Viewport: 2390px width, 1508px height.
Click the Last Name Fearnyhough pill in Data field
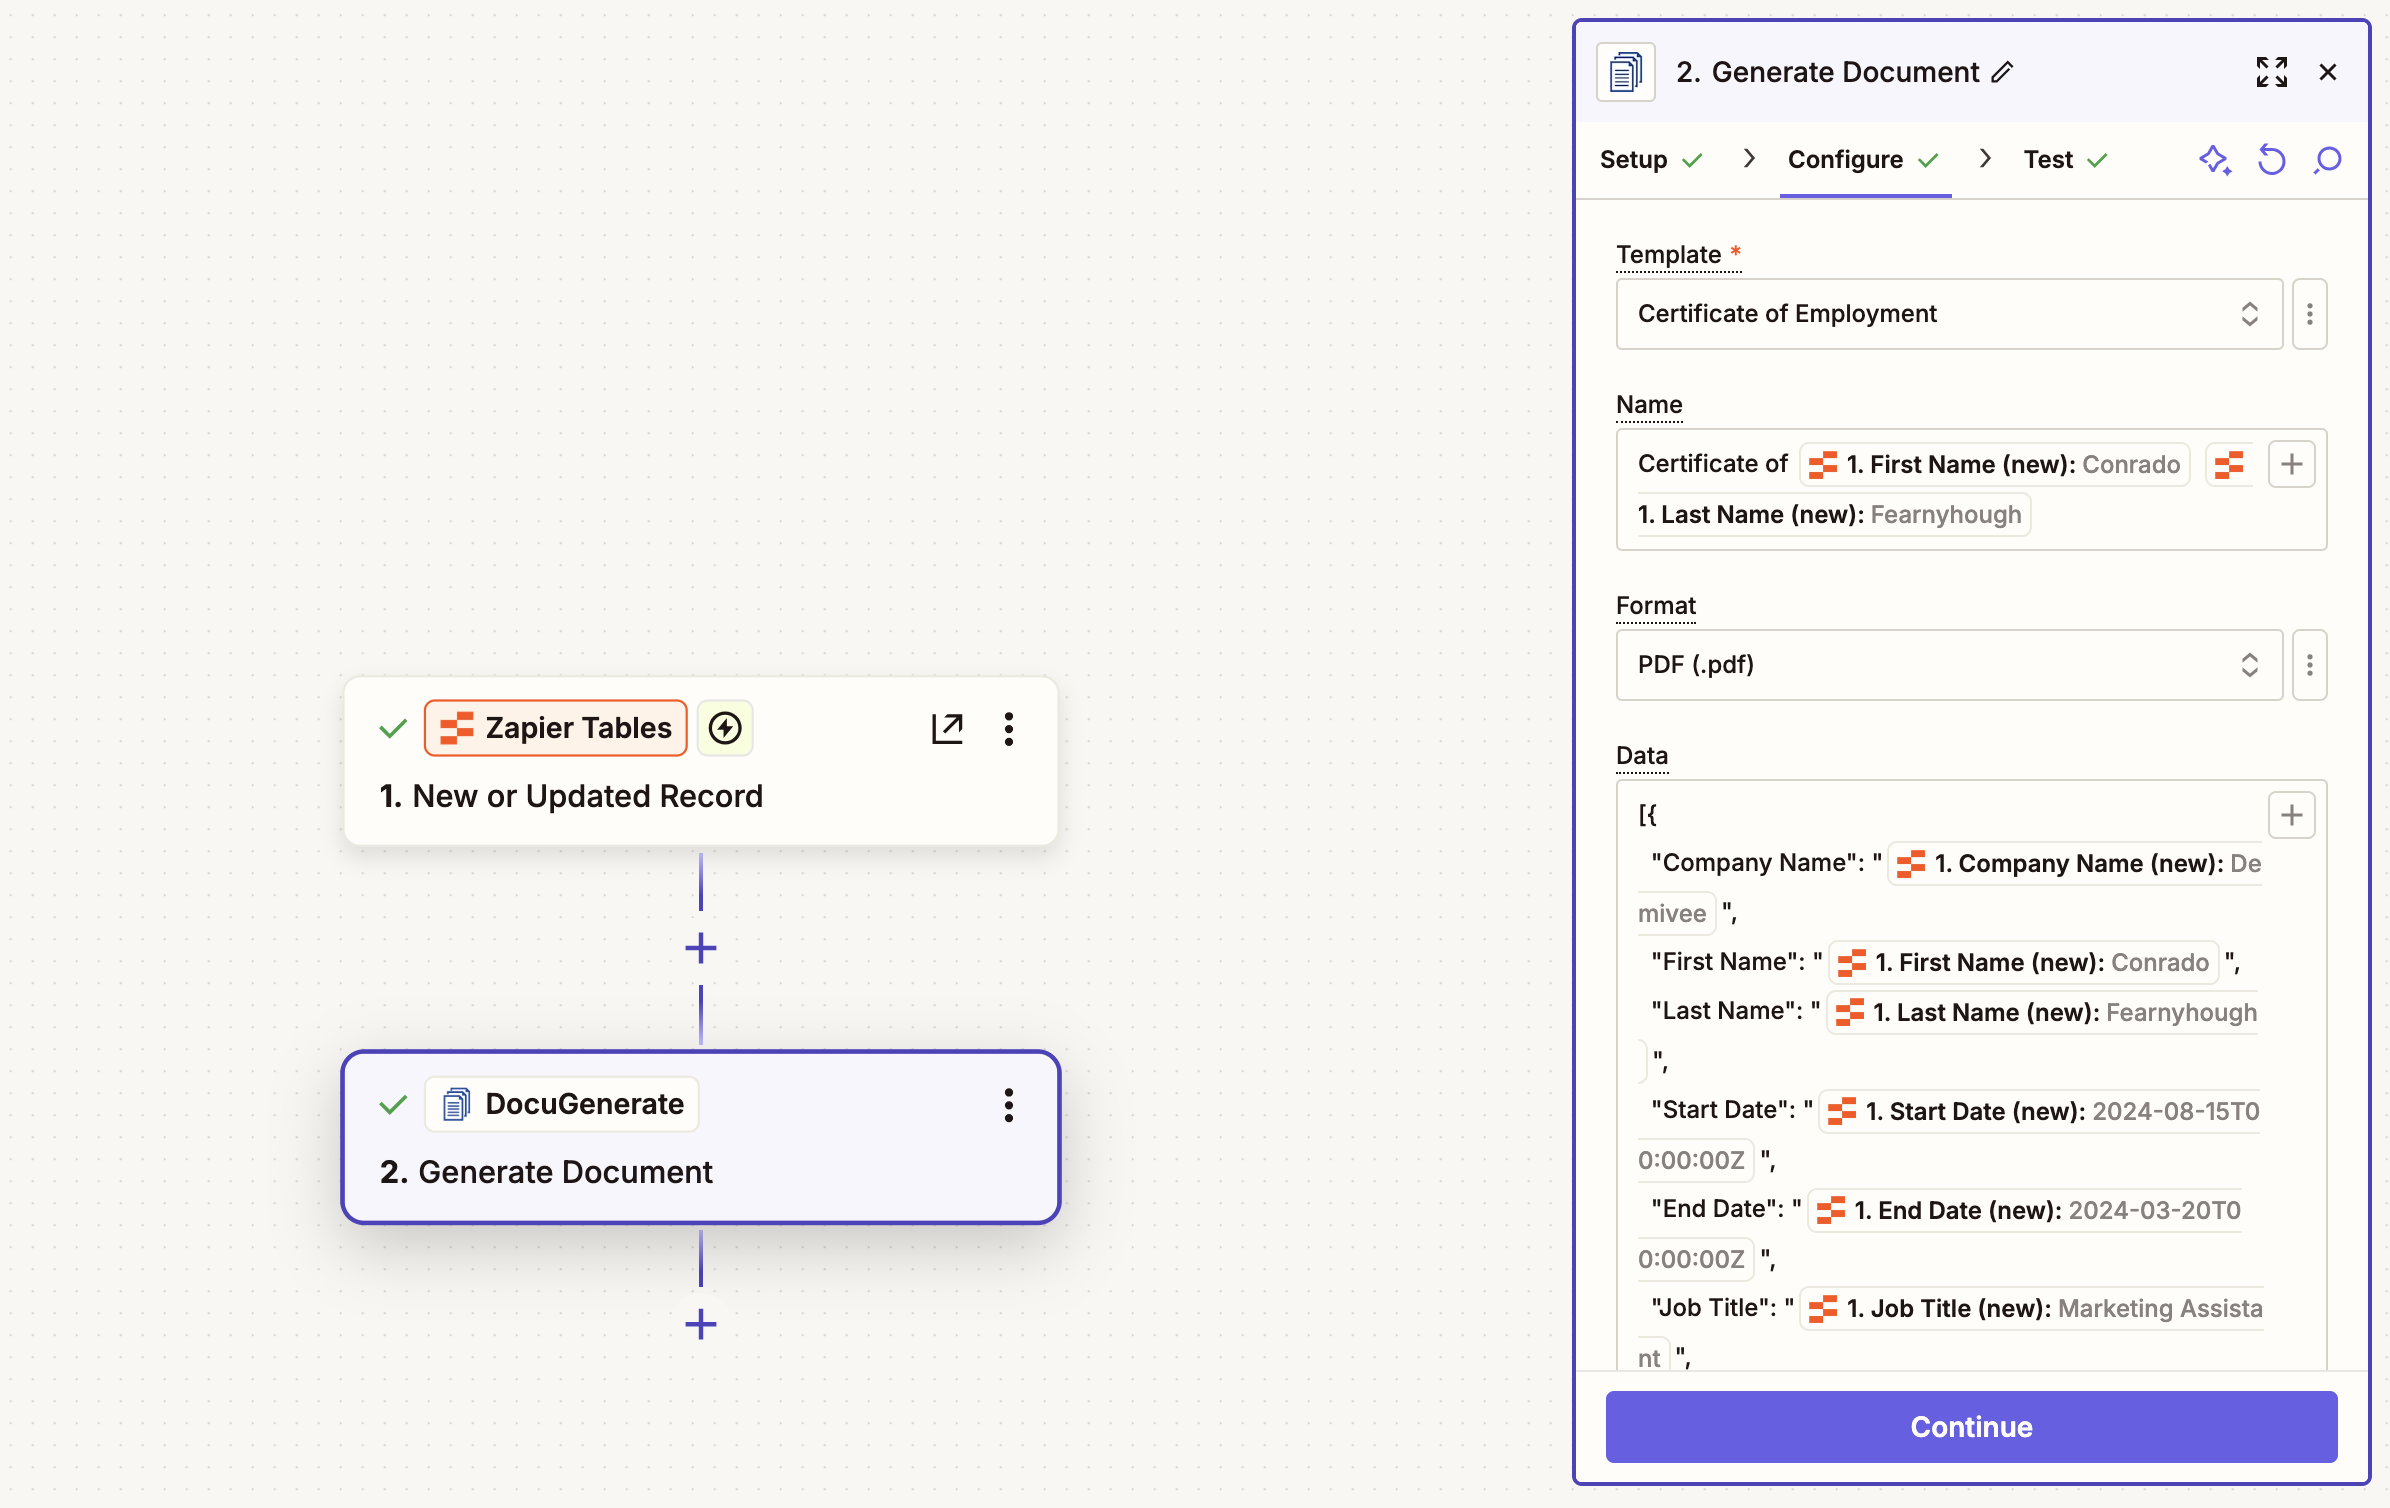[2042, 1013]
